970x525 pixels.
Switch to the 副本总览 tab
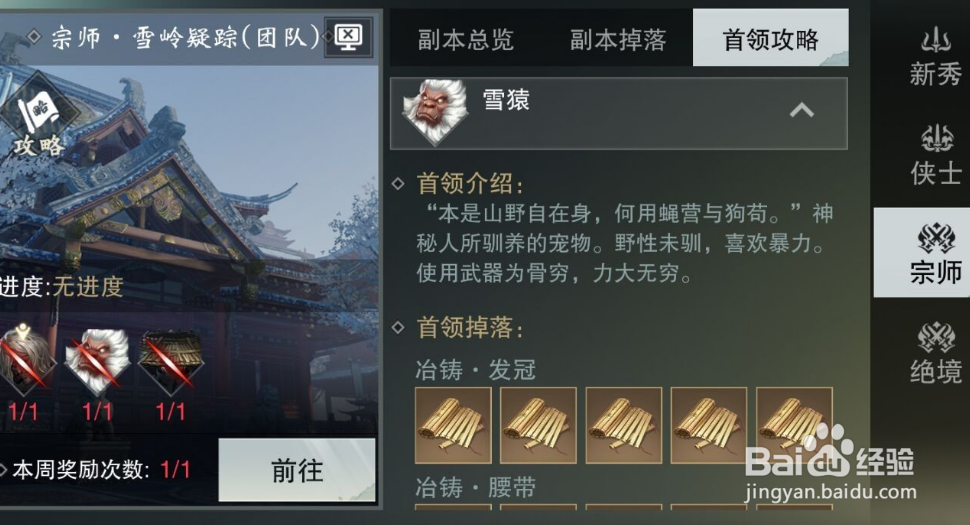click(465, 40)
